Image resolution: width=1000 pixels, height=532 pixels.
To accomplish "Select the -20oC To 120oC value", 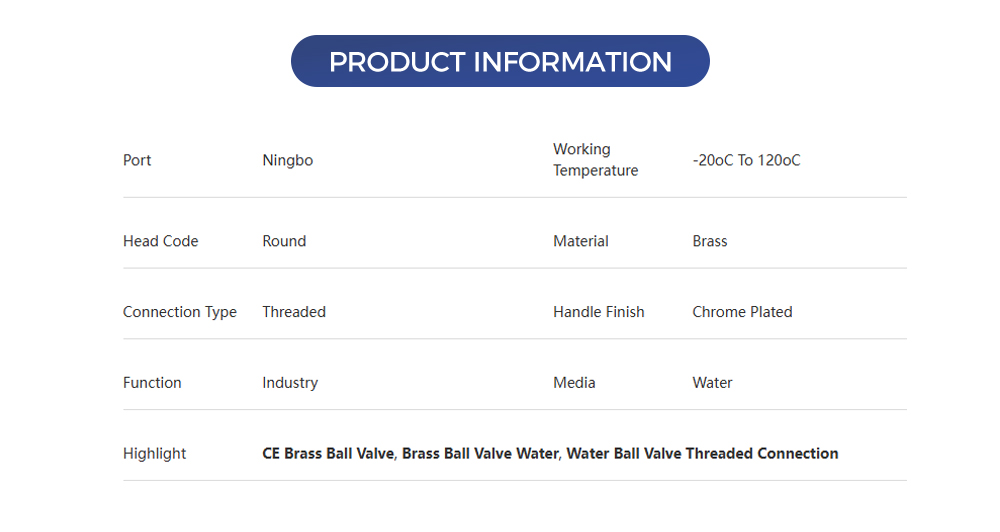I will [746, 160].
